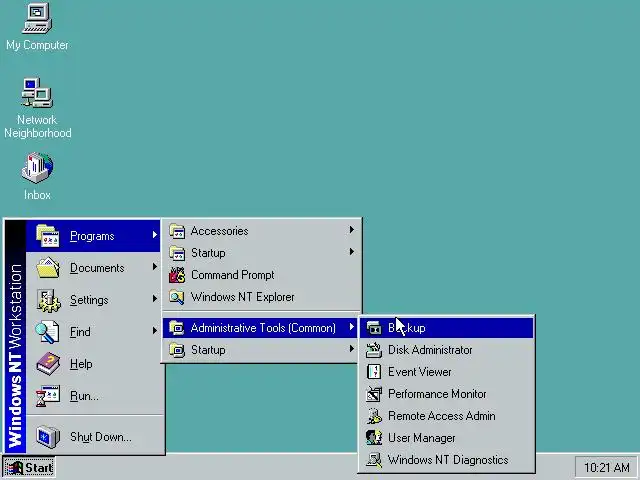This screenshot has width=640, height=480.
Task: Click the Find magnifier icon in Start menu
Action: pos(47,332)
